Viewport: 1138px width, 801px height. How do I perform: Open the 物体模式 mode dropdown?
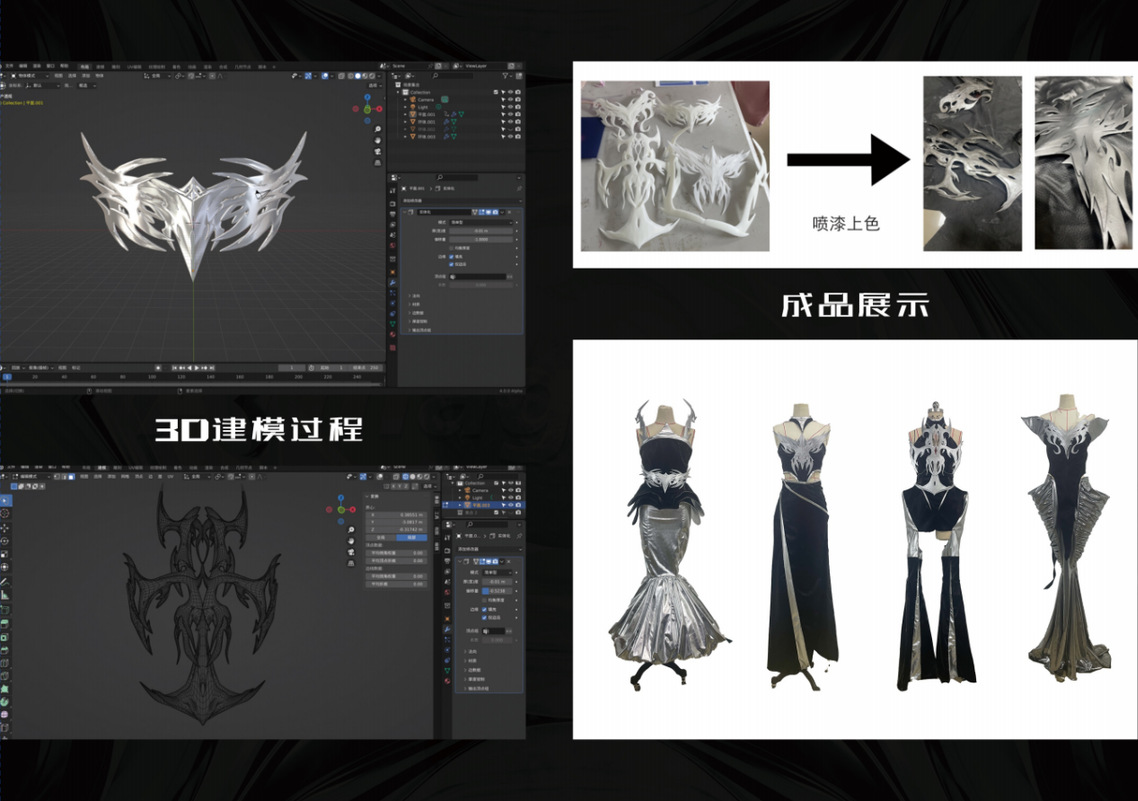point(26,75)
